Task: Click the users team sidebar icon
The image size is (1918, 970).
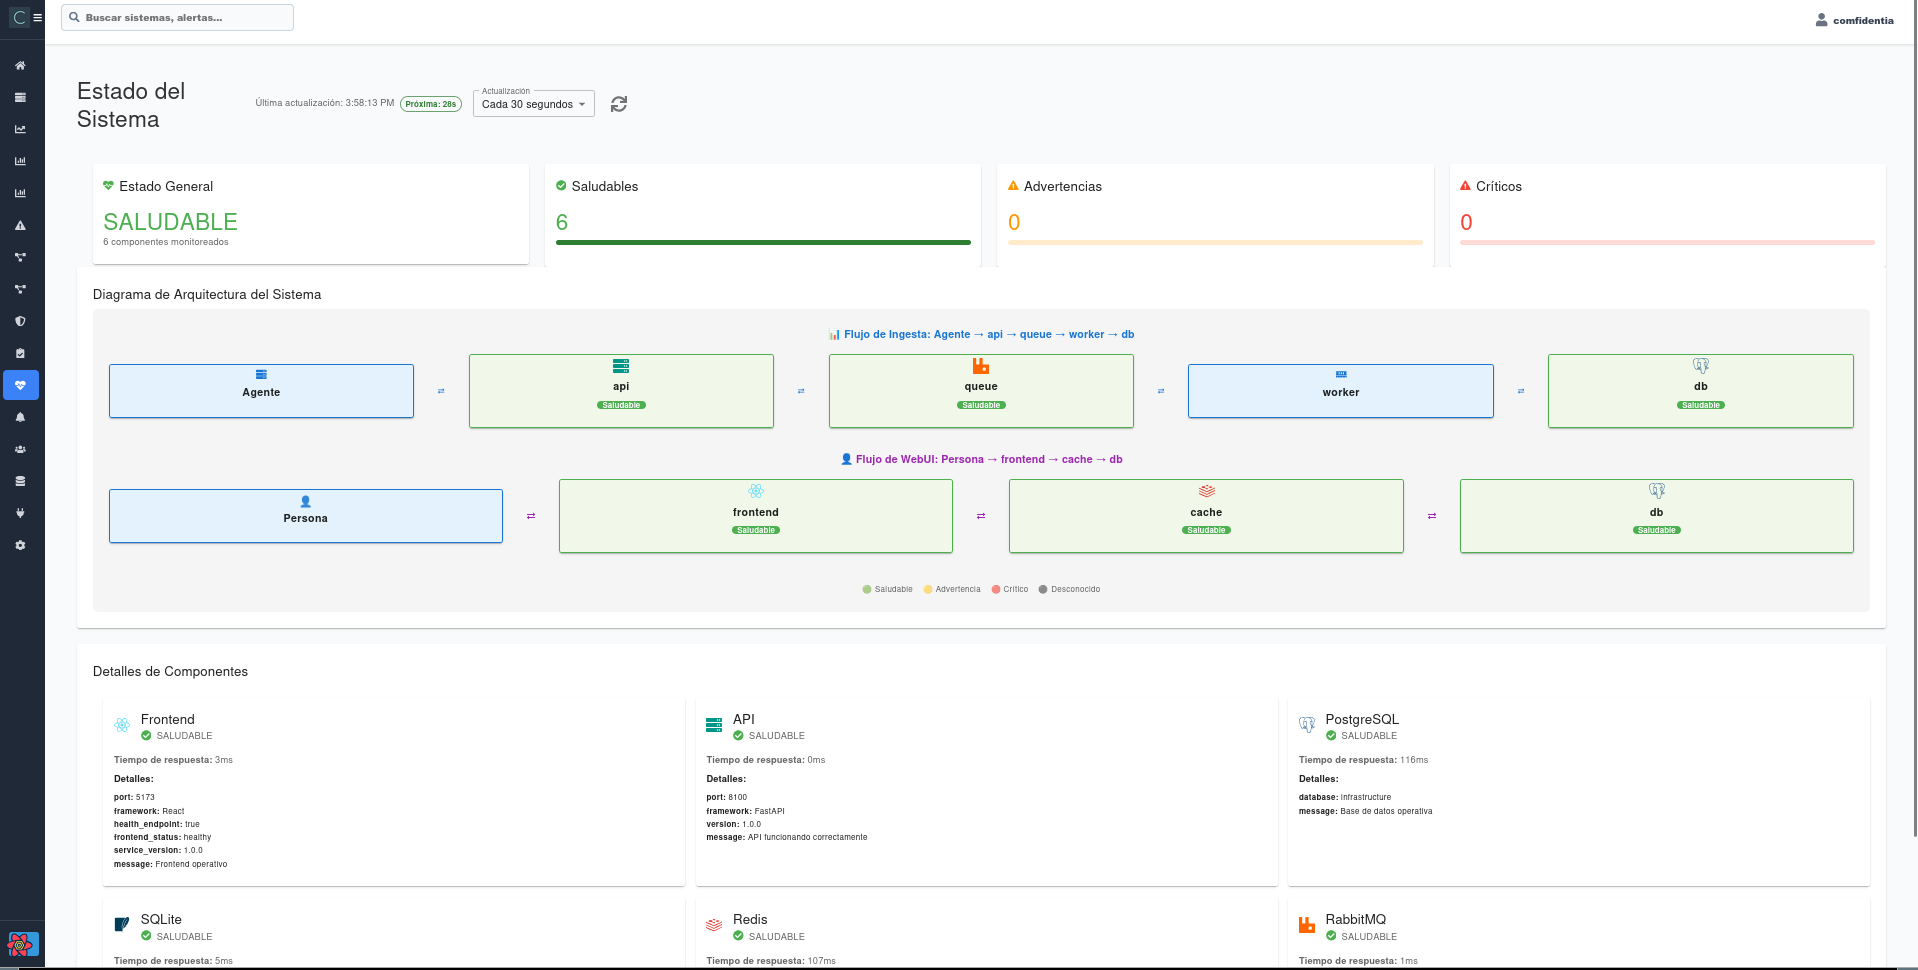Action: [20, 449]
